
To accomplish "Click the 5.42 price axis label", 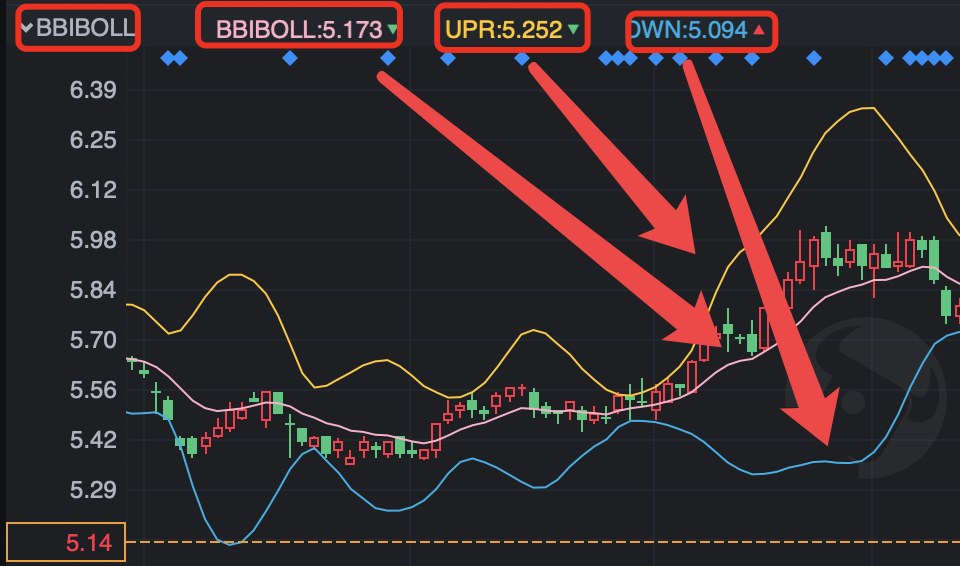I will tap(93, 440).
